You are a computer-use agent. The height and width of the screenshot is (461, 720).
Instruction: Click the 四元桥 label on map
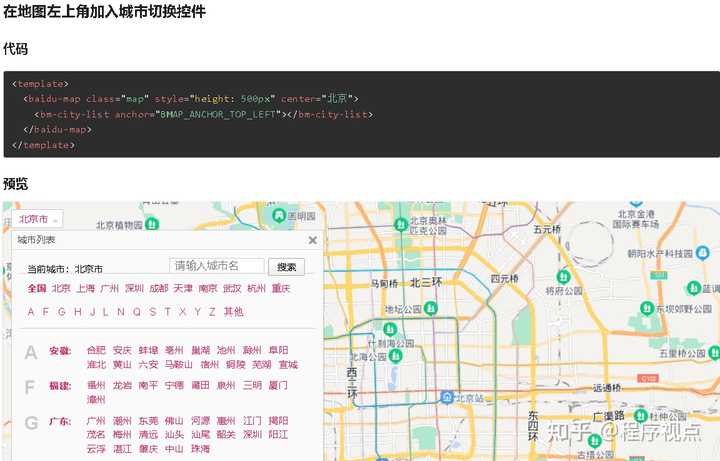[505, 279]
